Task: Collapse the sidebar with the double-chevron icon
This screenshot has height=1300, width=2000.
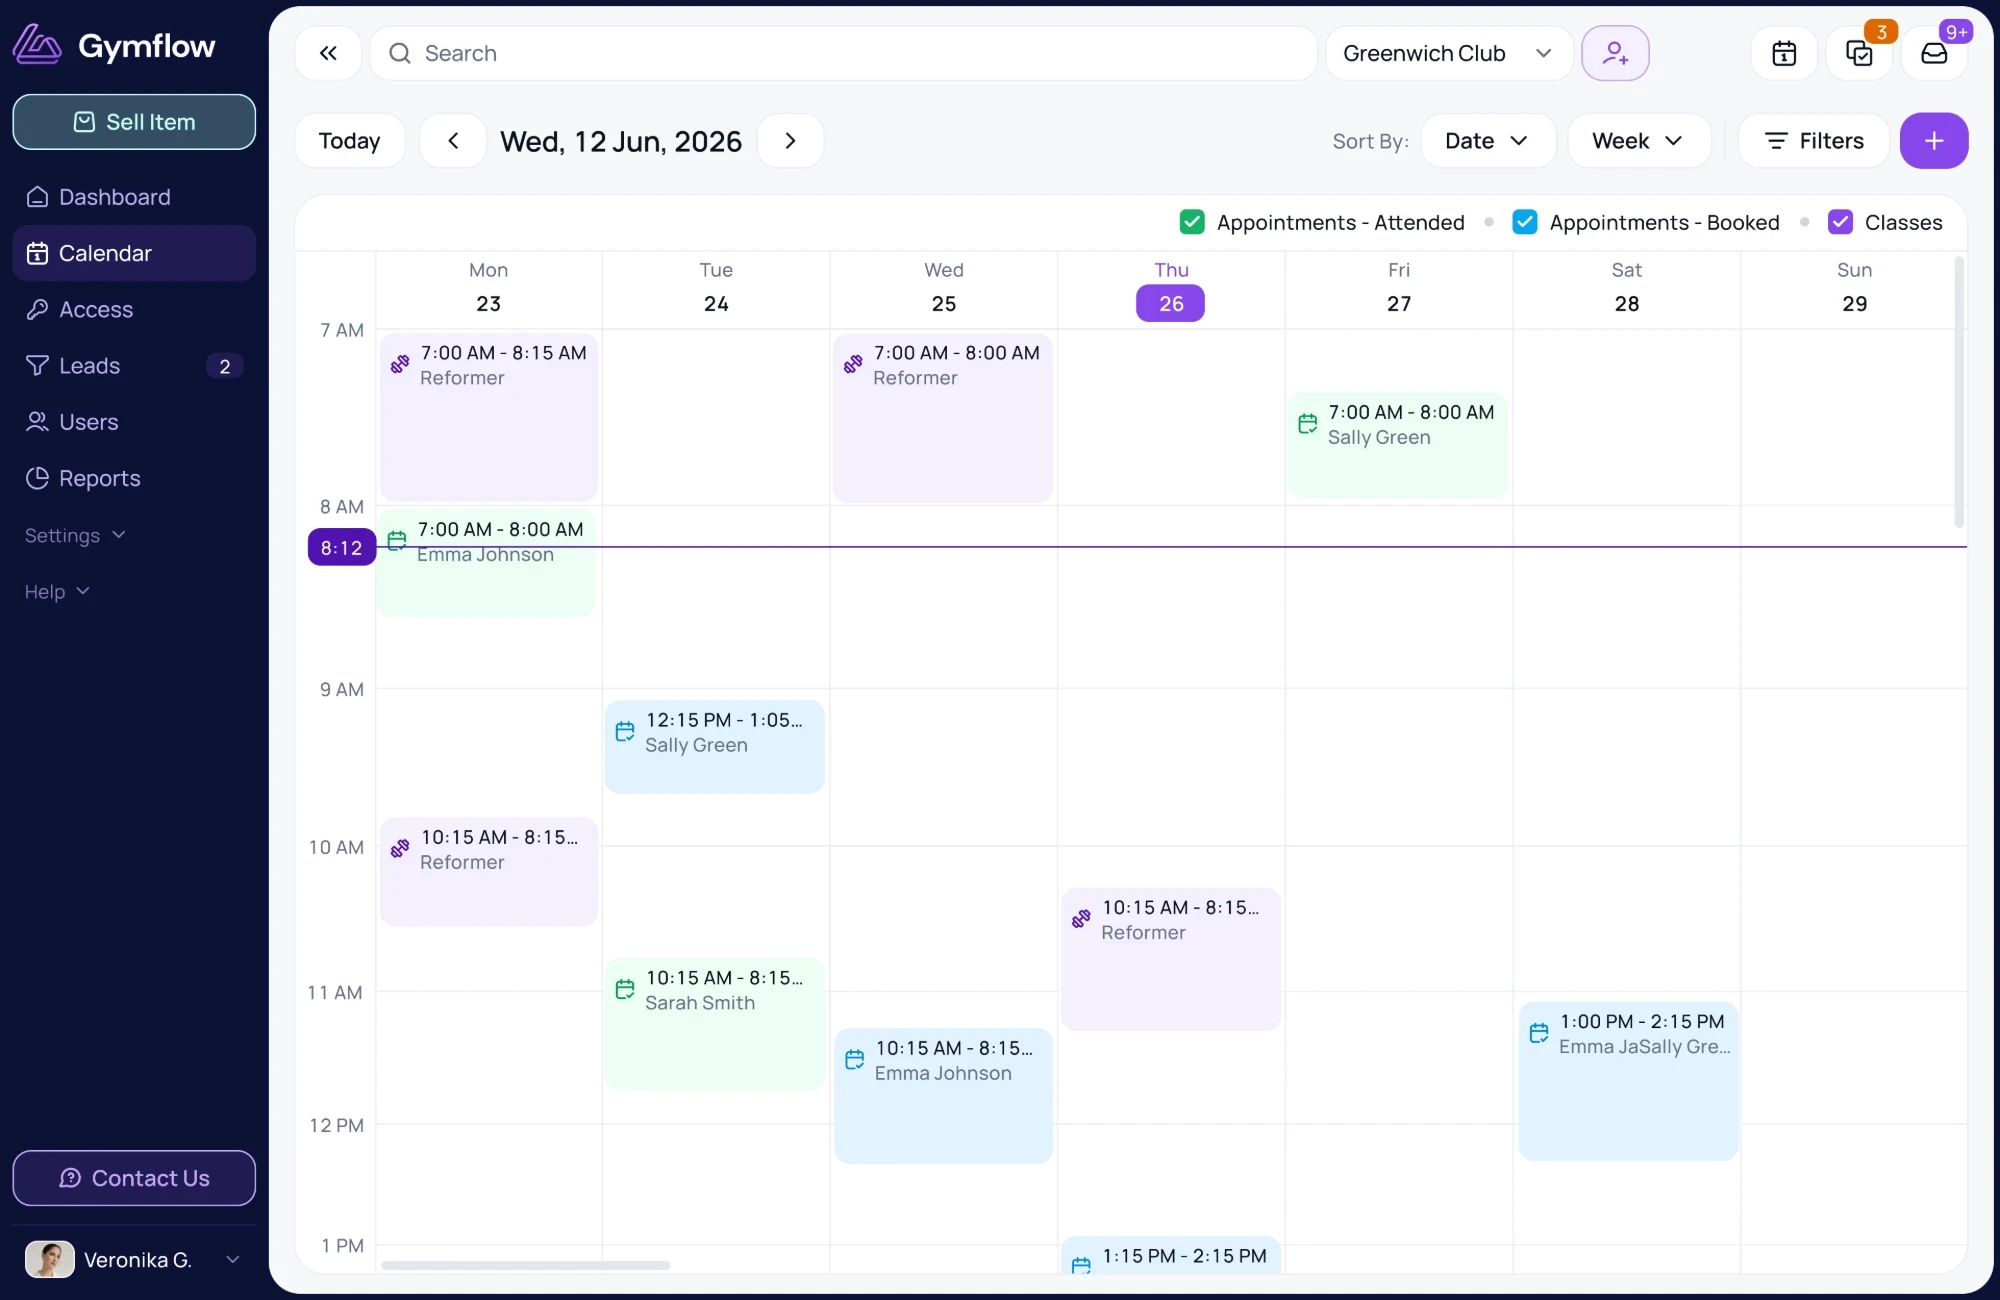Action: click(328, 53)
